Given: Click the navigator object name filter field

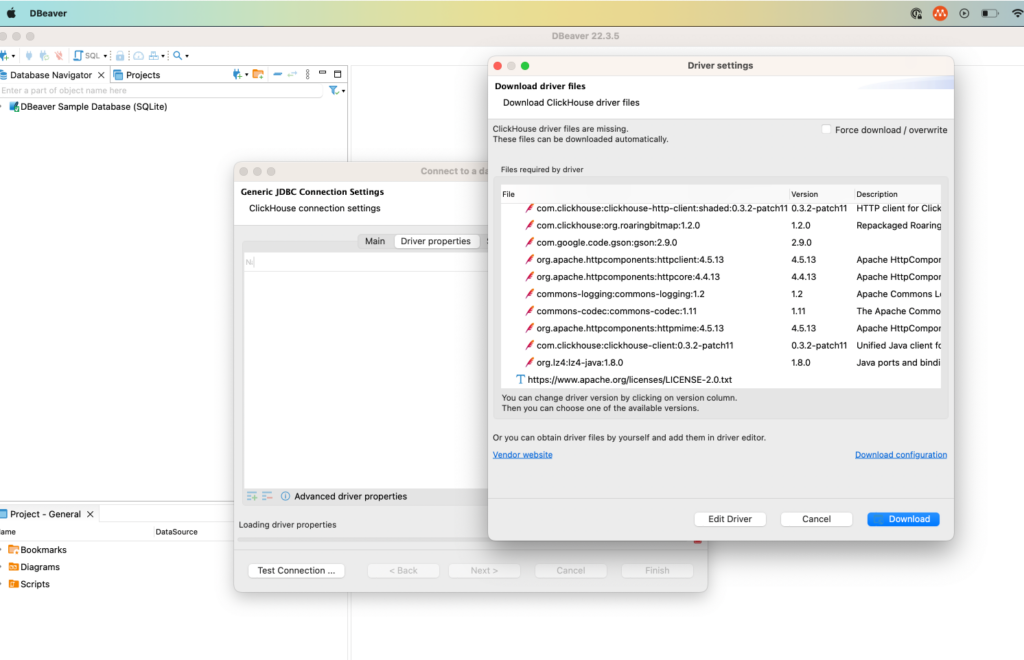Looking at the screenshot, I should coord(161,91).
